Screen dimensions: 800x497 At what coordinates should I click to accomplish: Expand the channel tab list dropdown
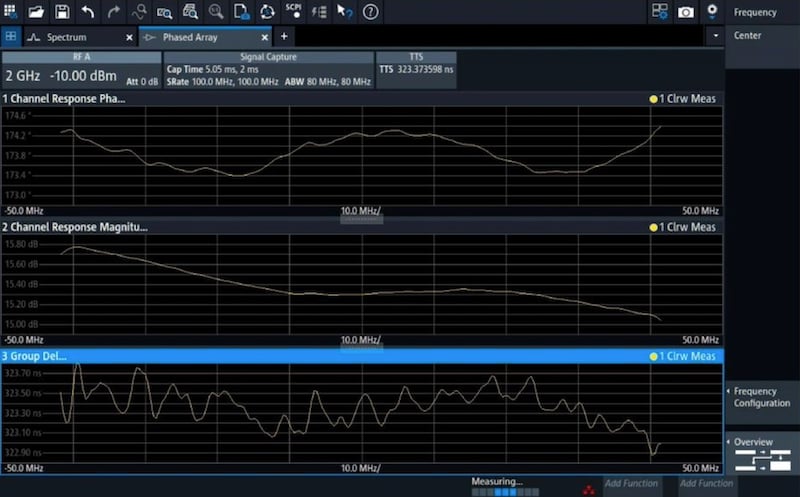(x=715, y=36)
